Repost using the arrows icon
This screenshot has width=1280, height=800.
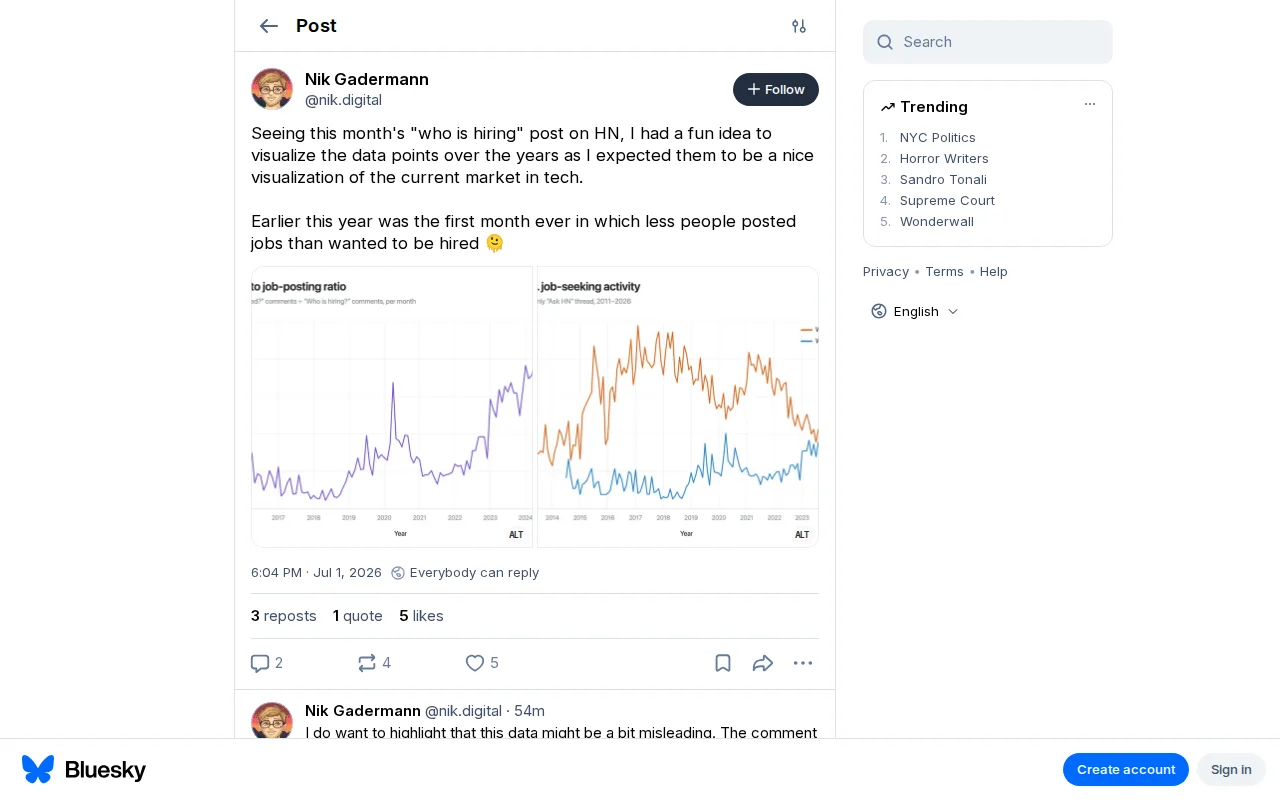367,663
